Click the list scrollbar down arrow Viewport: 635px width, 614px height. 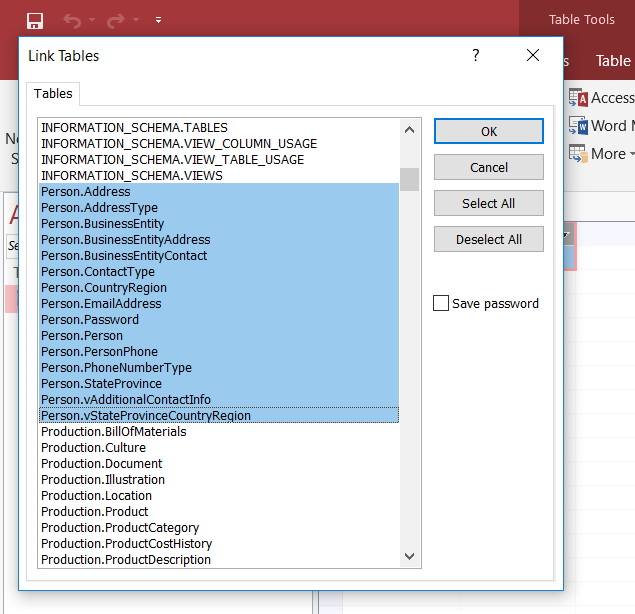tap(409, 556)
